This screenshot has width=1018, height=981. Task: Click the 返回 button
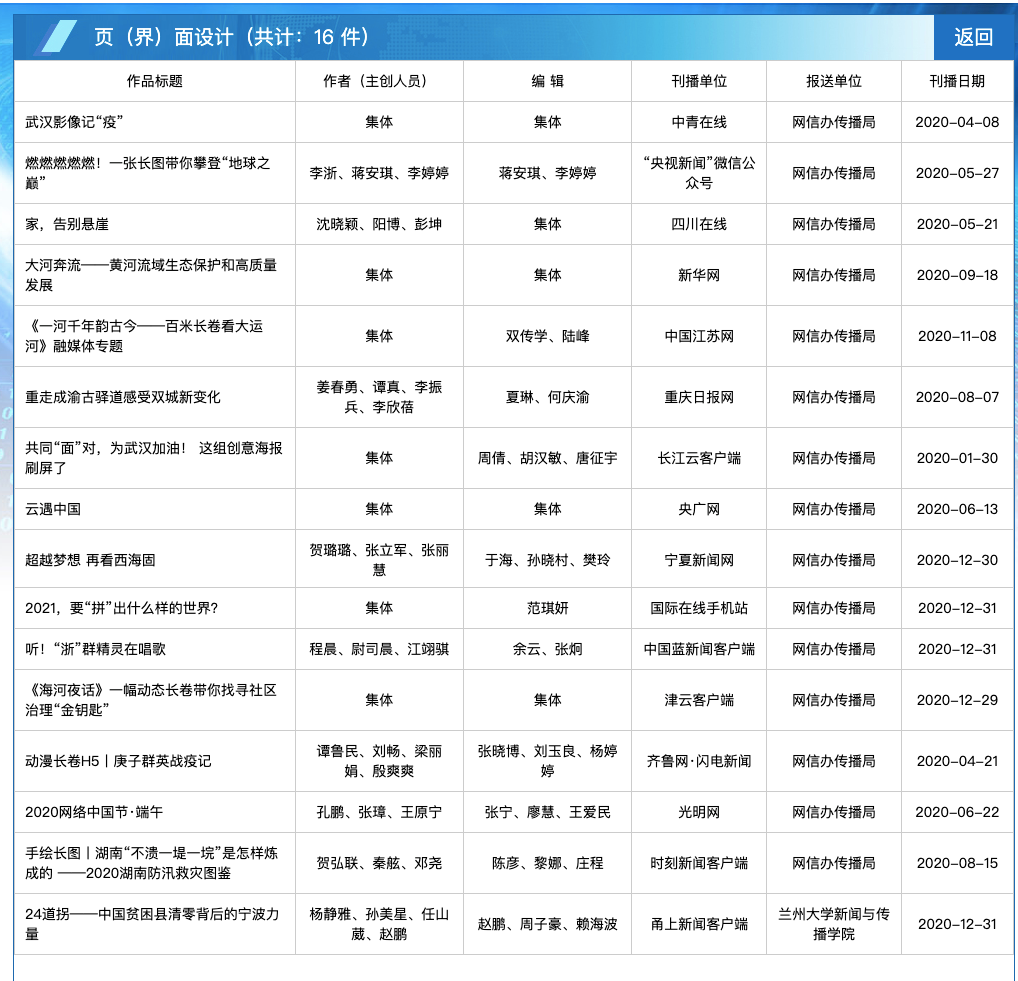[x=973, y=37]
